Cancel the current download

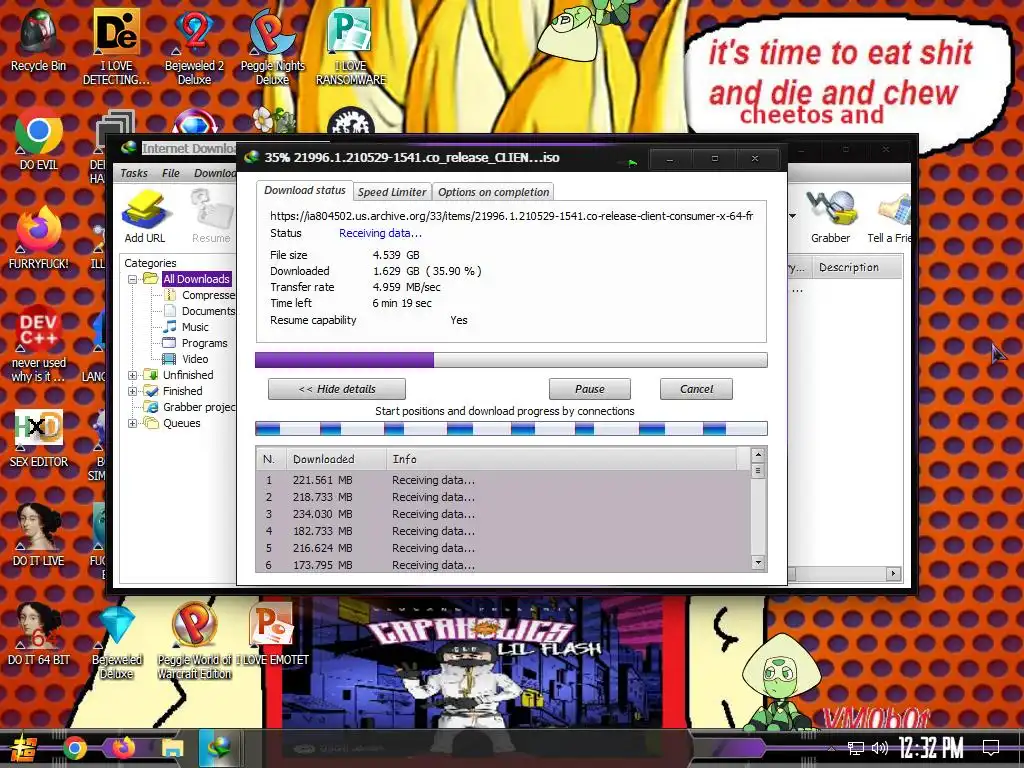pos(696,389)
